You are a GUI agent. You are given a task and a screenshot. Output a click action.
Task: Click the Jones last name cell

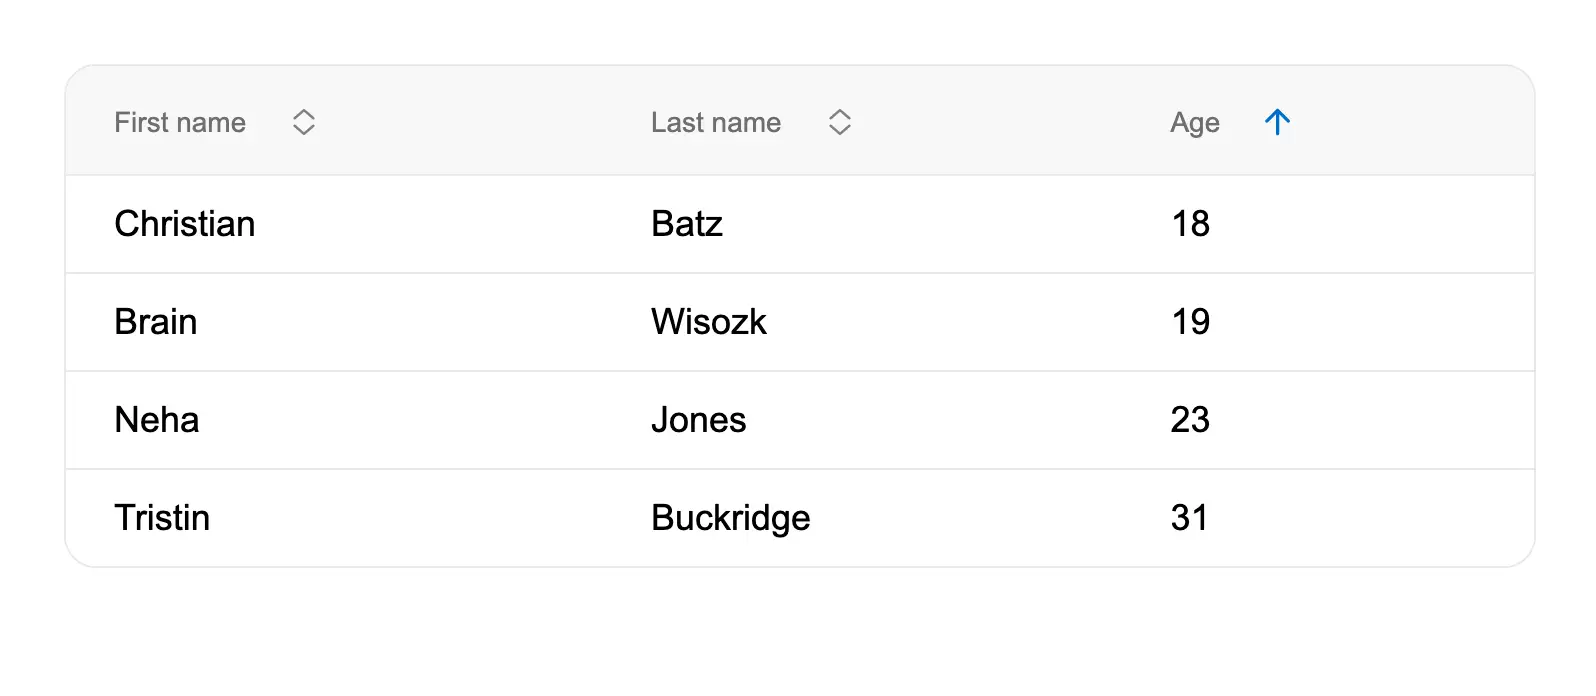[x=699, y=420]
